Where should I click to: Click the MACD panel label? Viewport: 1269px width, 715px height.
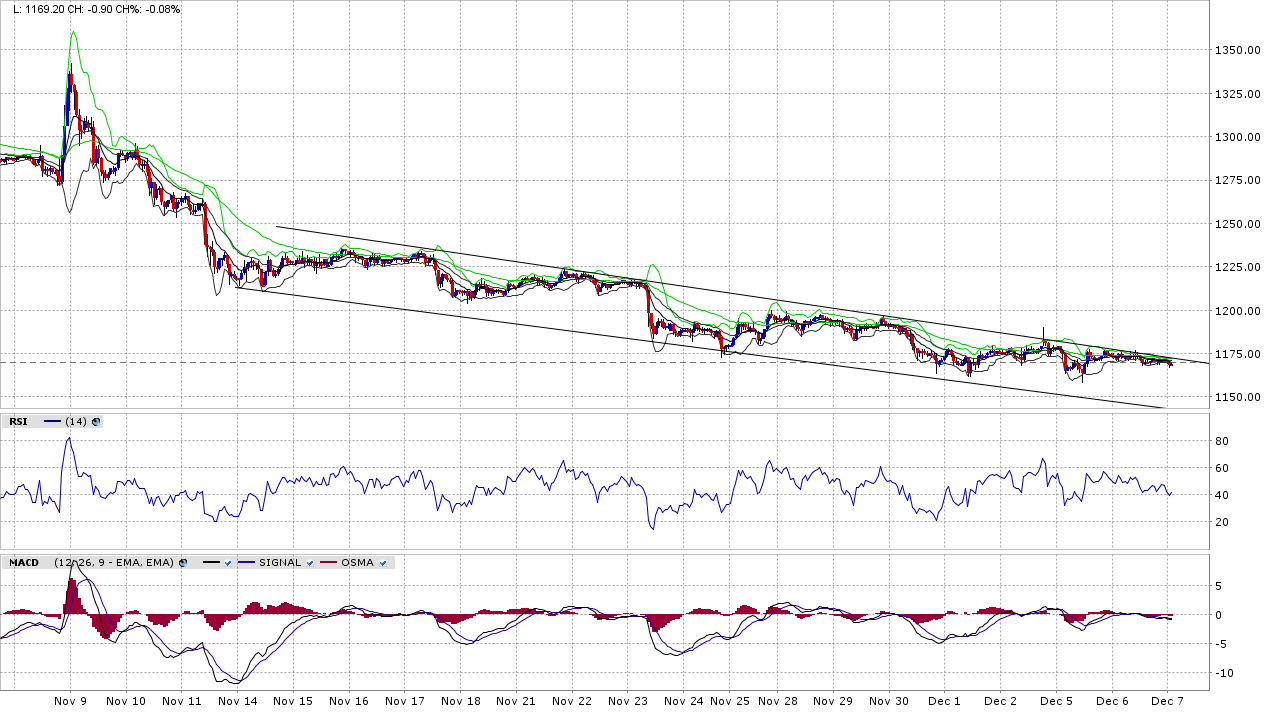coord(24,563)
